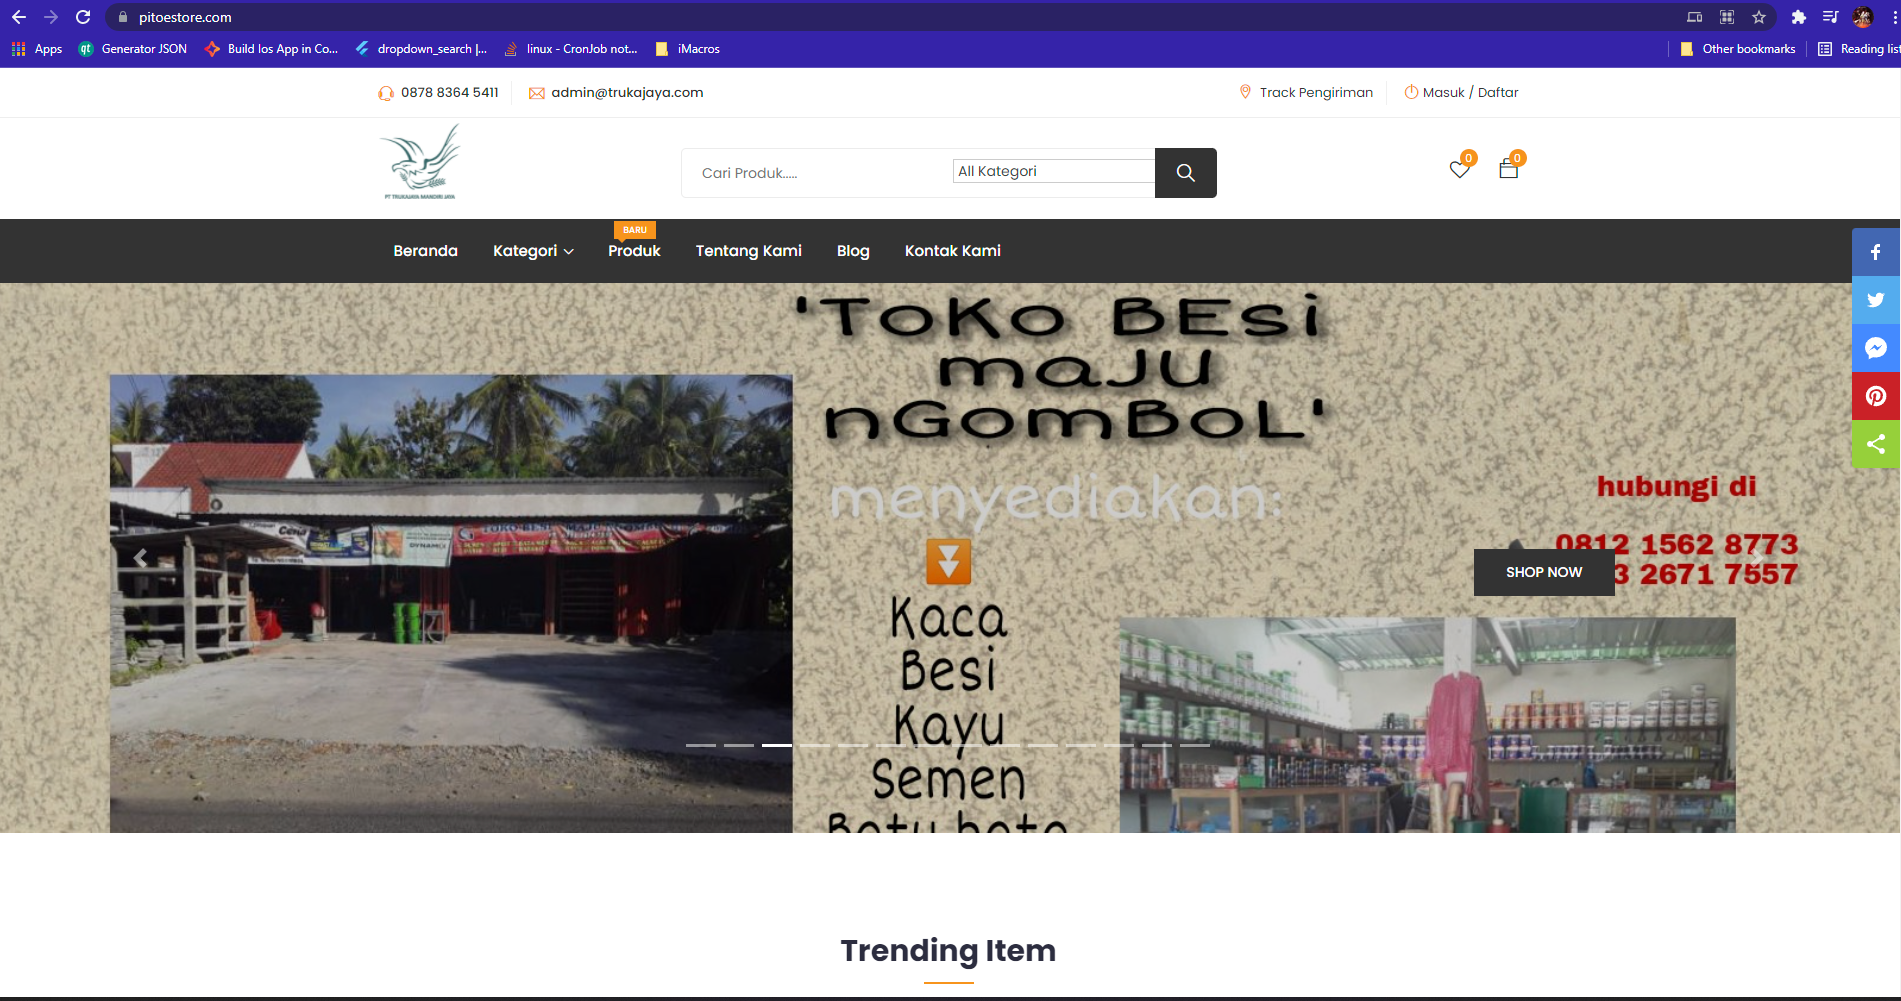Share via Messenger icon
Viewport: 1901px width, 1001px height.
(x=1875, y=348)
